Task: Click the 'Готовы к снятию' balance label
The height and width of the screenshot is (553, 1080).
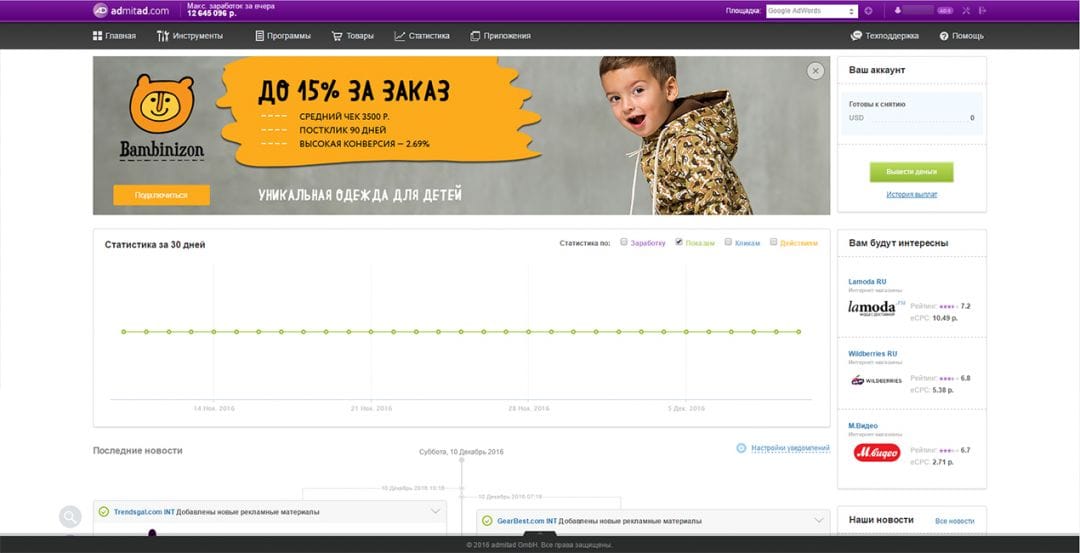Action: (877, 105)
